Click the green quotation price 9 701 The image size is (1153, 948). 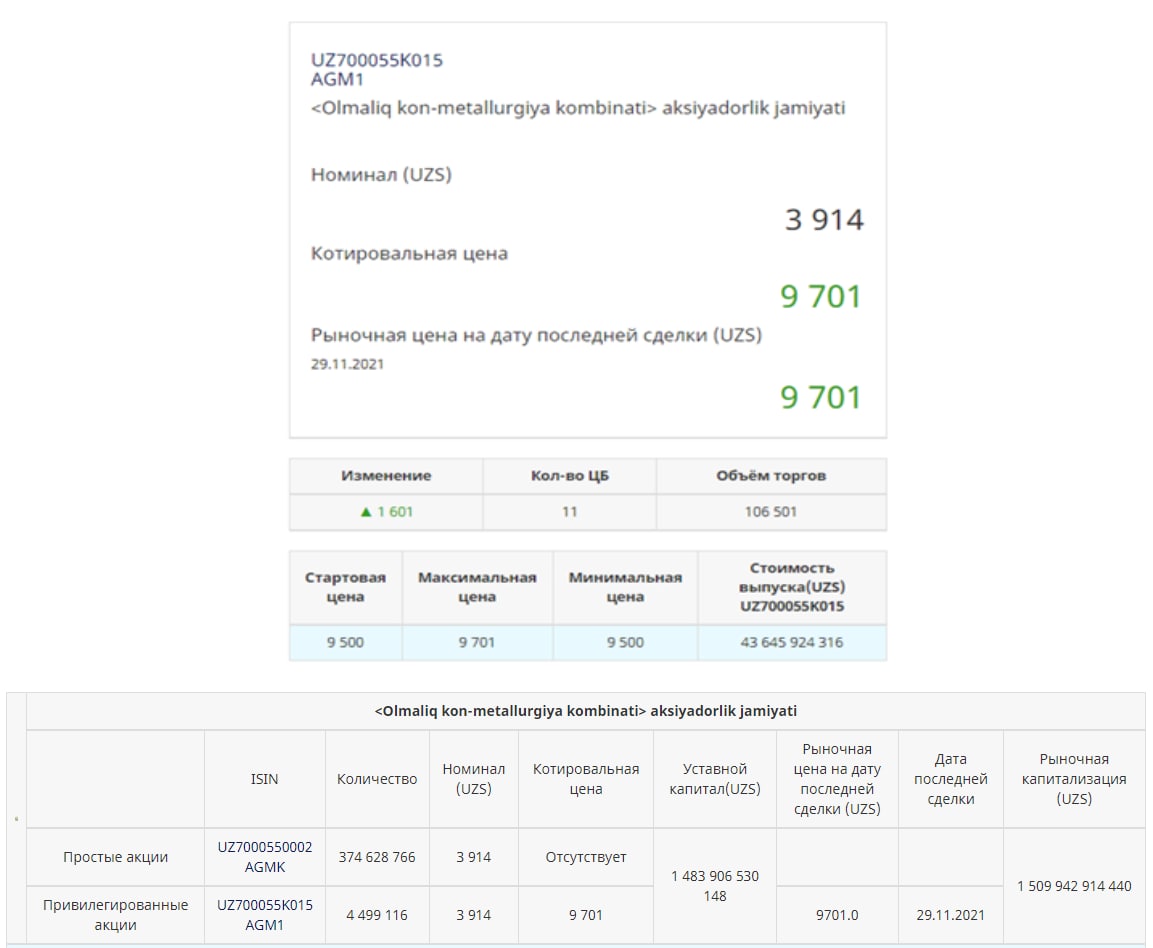821,296
